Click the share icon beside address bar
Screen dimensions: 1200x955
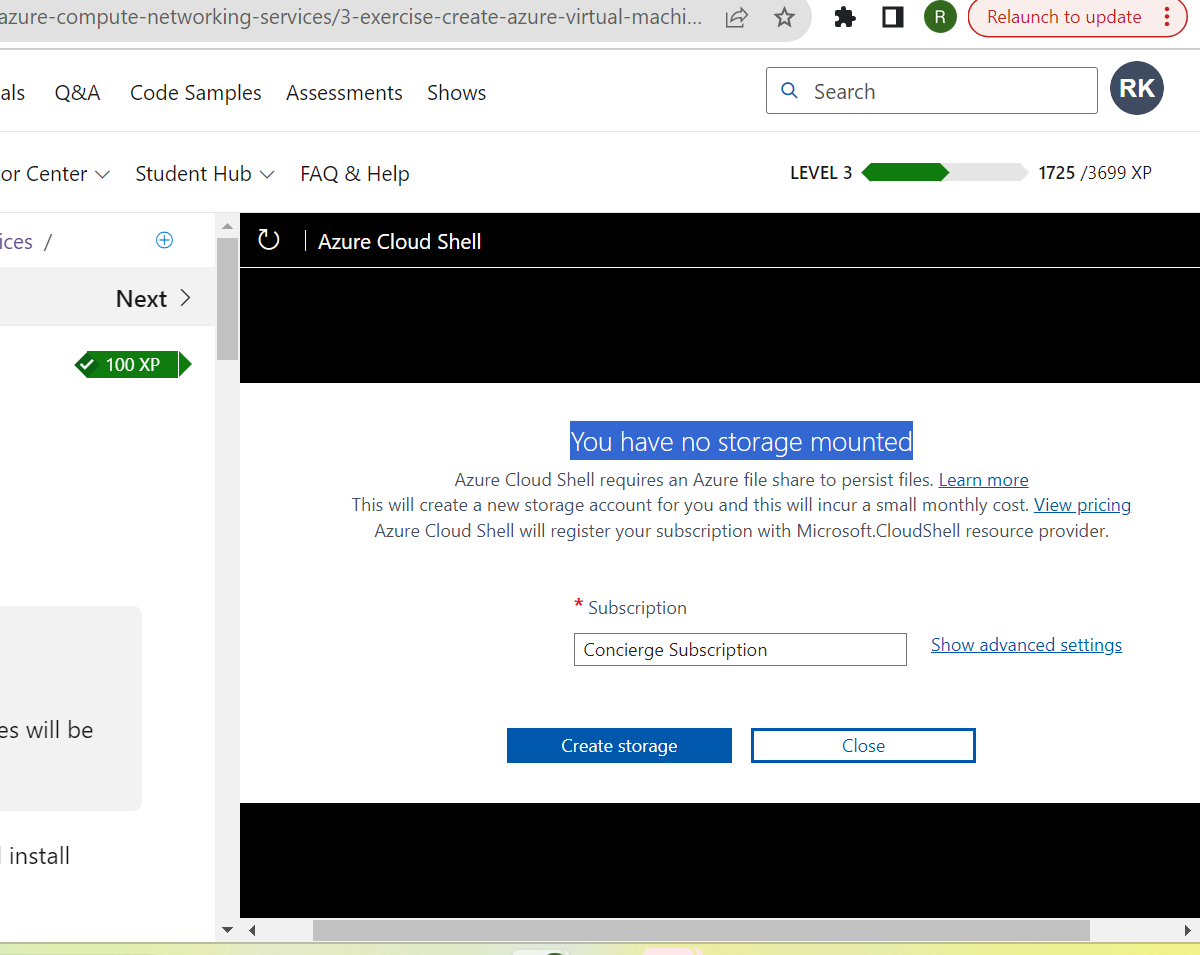[736, 17]
